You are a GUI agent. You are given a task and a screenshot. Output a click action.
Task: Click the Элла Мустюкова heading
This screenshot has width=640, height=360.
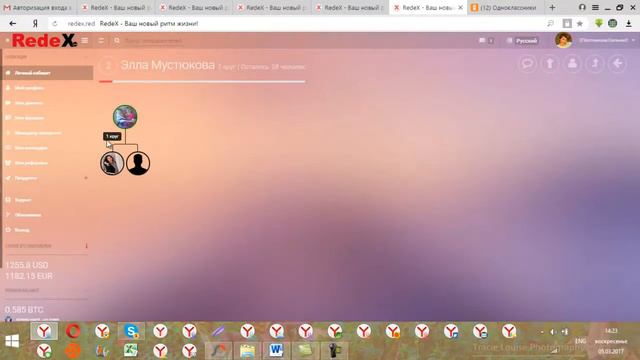(167, 65)
